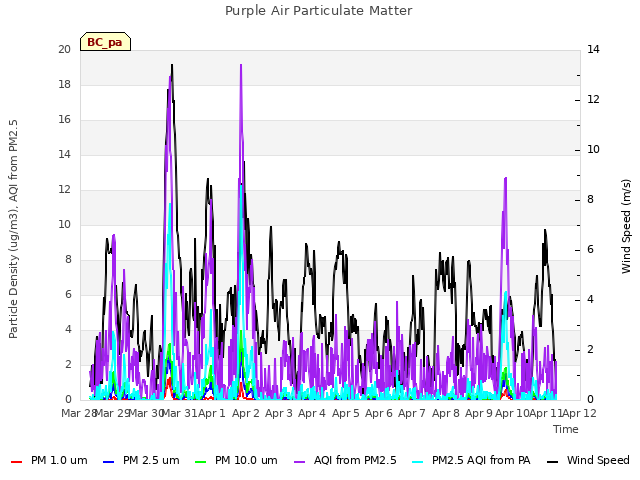The width and height of the screenshot is (640, 480).
Task: Click the purple AQI spike at Apr 2
Action: coord(241,65)
